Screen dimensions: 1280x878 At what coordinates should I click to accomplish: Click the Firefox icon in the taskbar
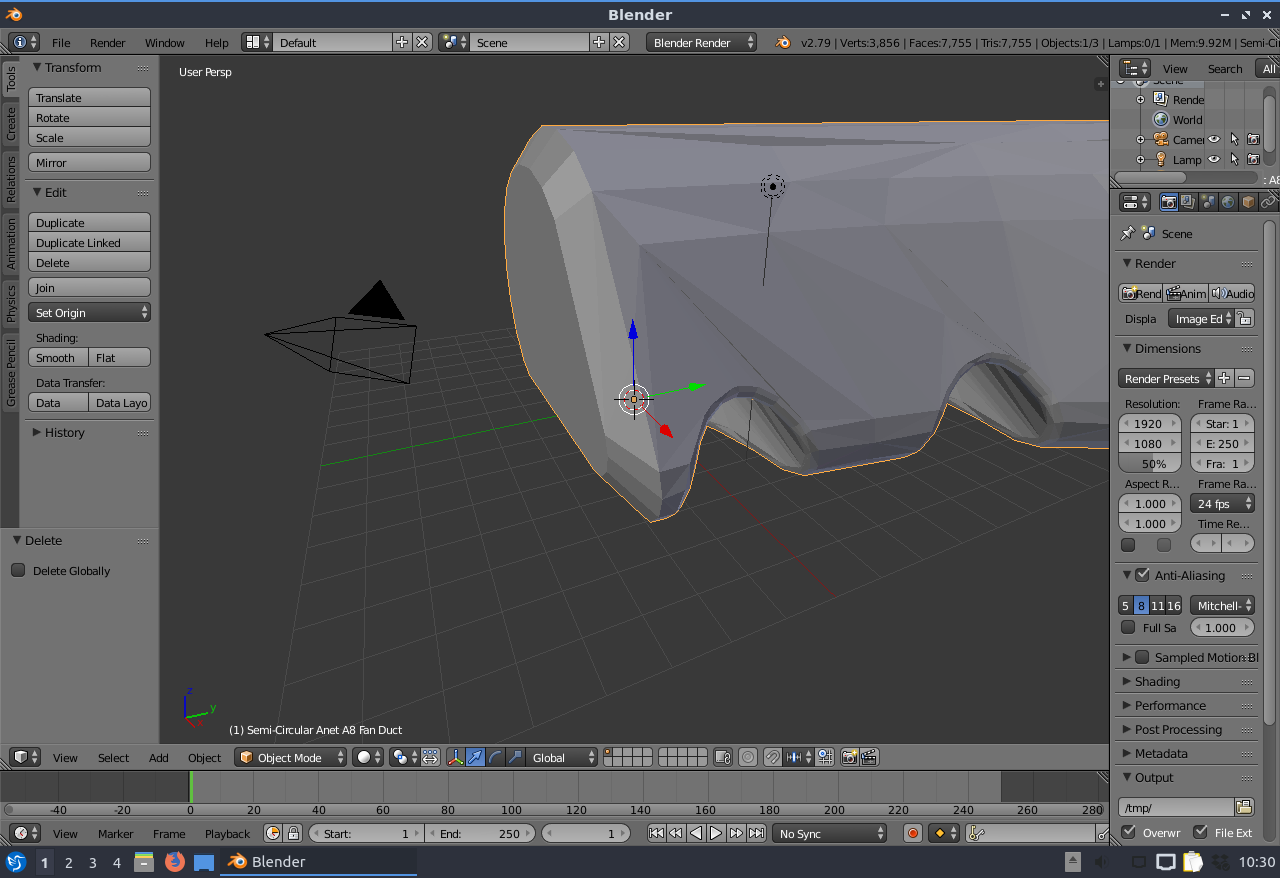tap(175, 861)
